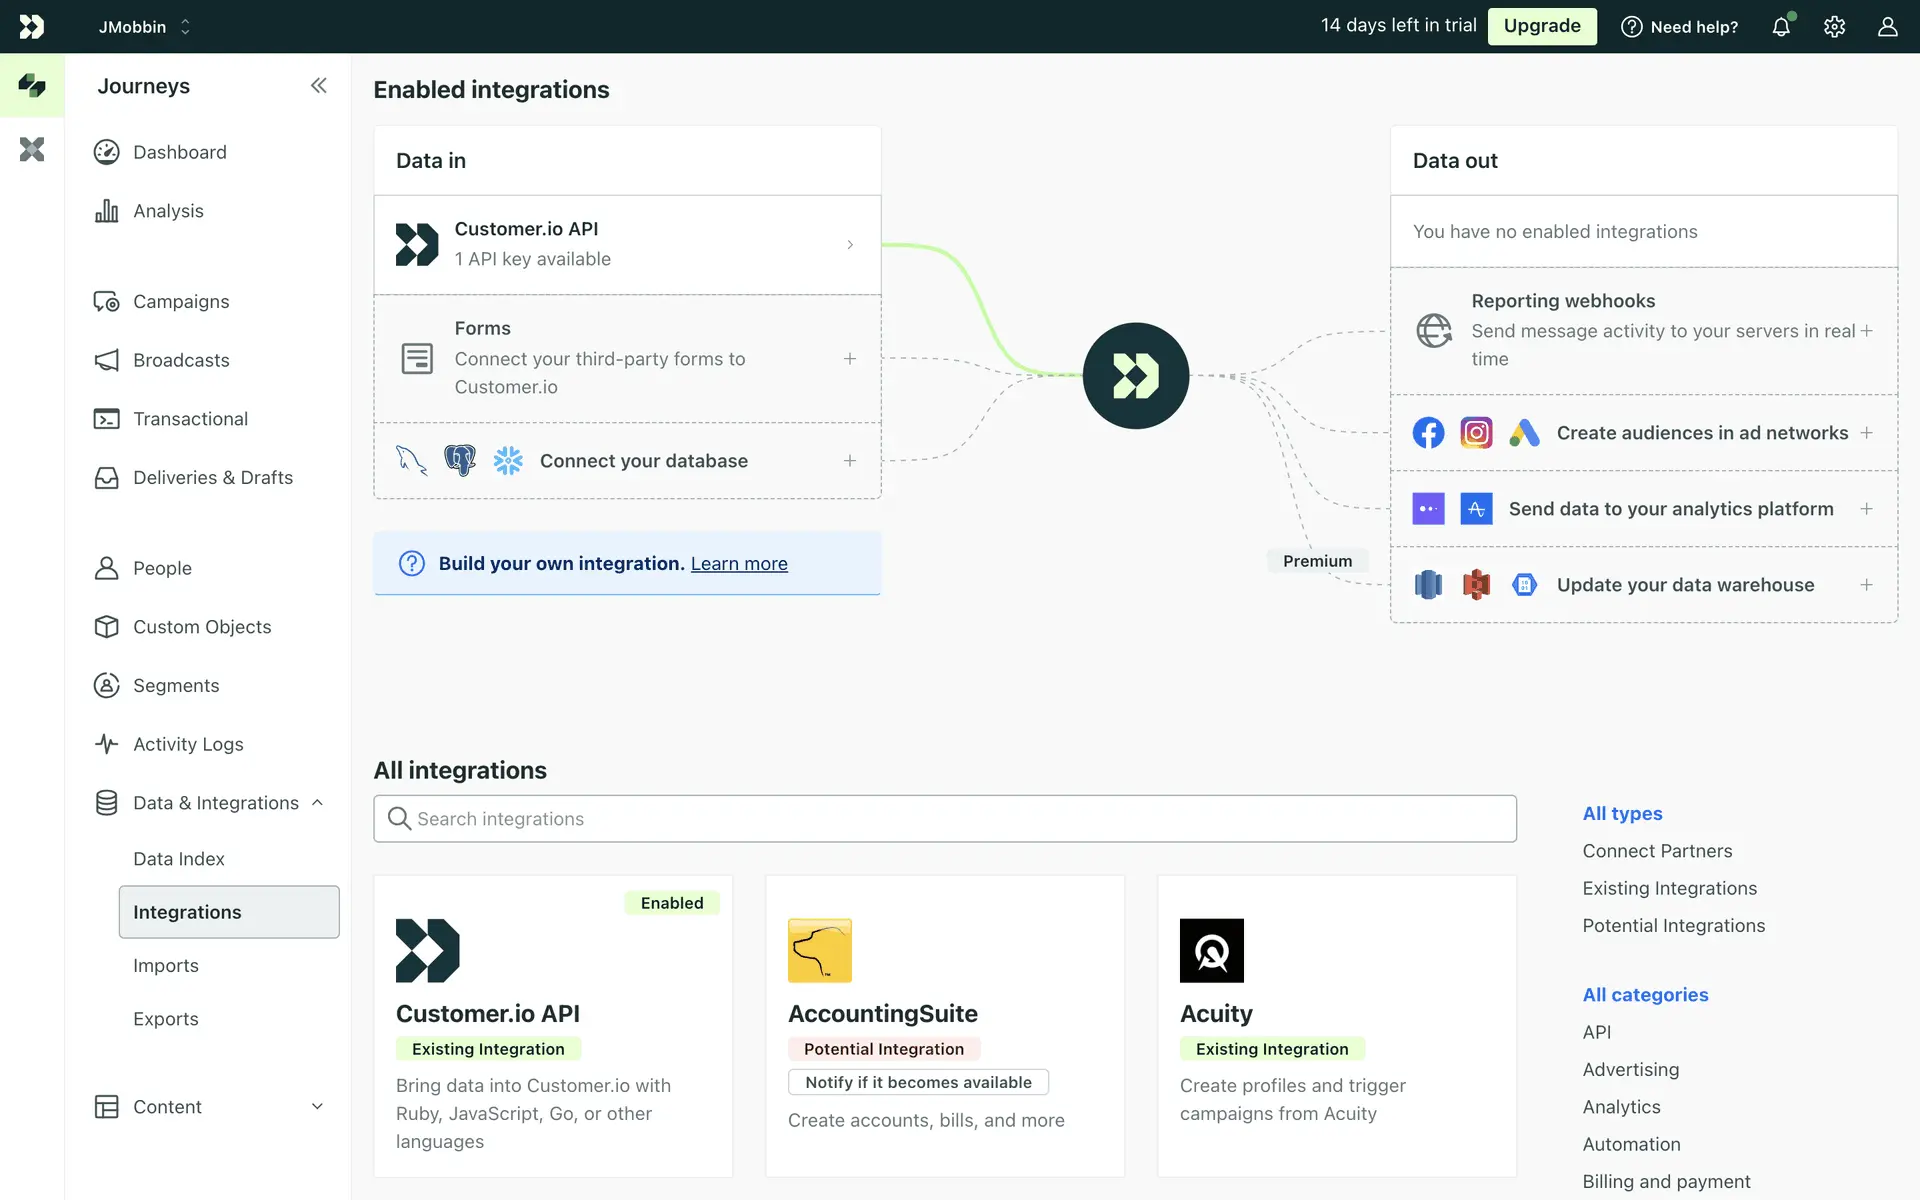The width and height of the screenshot is (1920, 1200).
Task: Open Campaigns in the sidebar
Action: [x=181, y=302]
